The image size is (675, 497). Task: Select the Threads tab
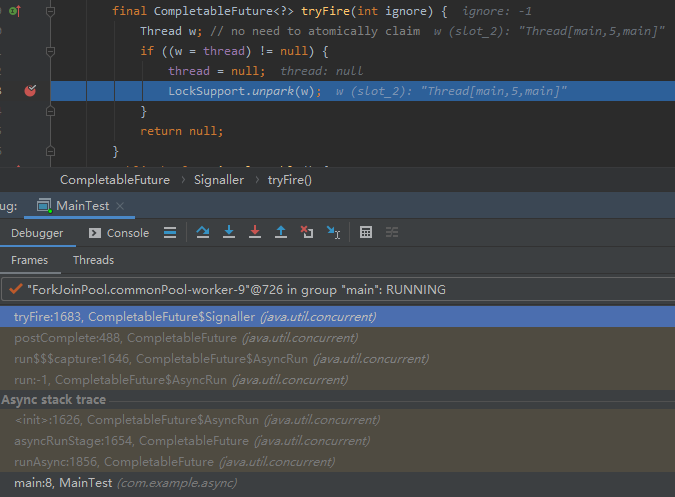coord(93,260)
